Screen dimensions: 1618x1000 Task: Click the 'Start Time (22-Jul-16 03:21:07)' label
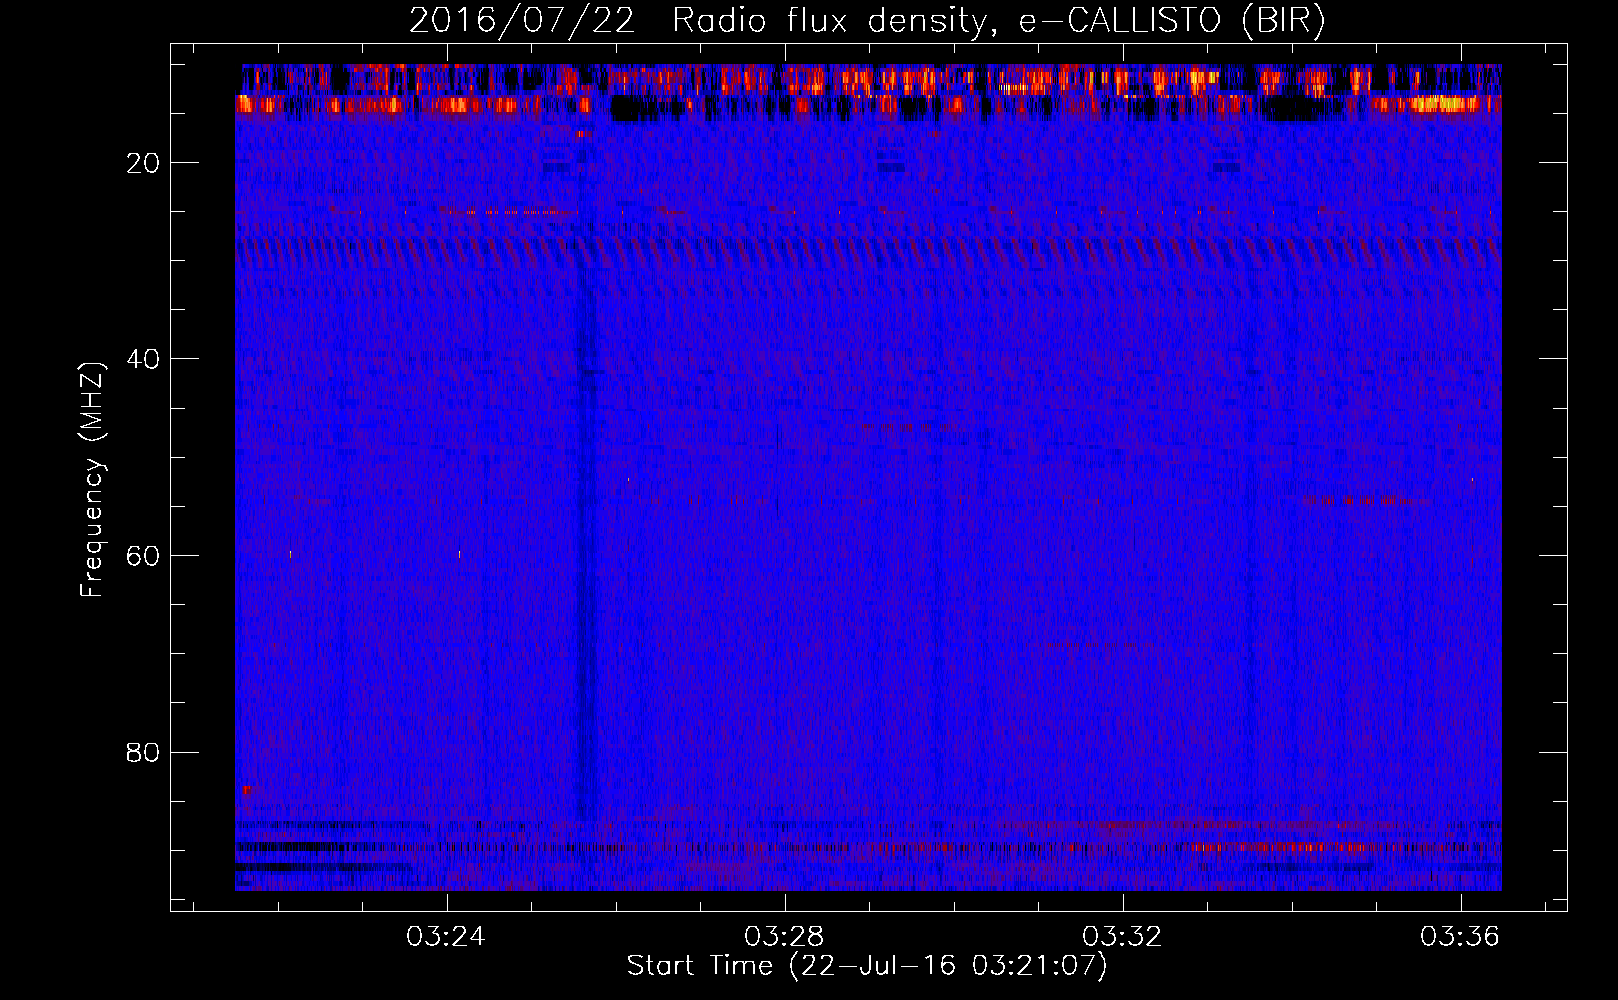click(867, 966)
